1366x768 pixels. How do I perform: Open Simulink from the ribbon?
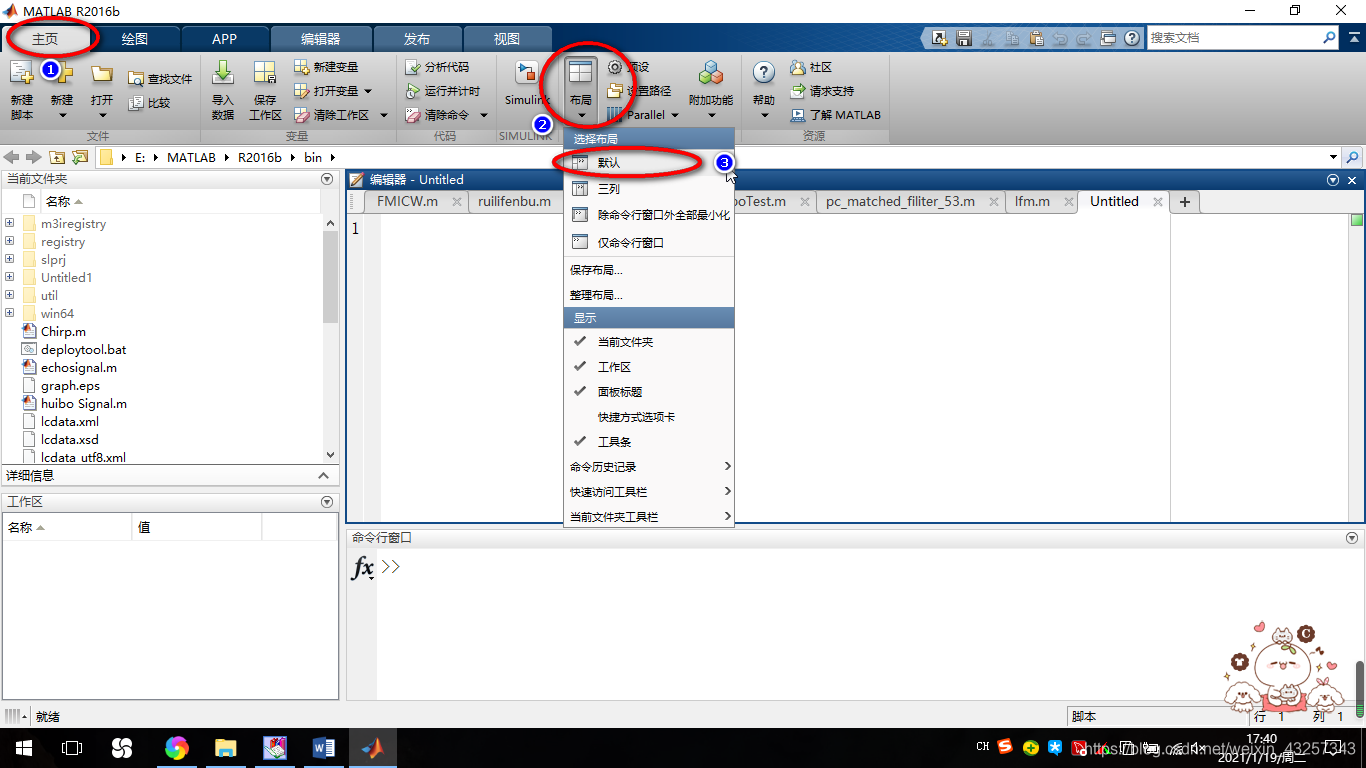[527, 83]
